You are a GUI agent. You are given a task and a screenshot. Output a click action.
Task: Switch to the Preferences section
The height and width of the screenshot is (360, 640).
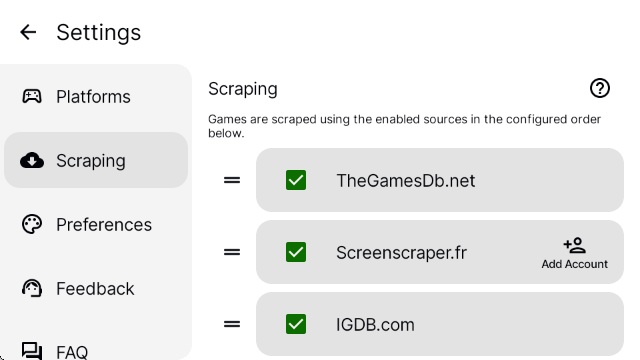[96, 224]
